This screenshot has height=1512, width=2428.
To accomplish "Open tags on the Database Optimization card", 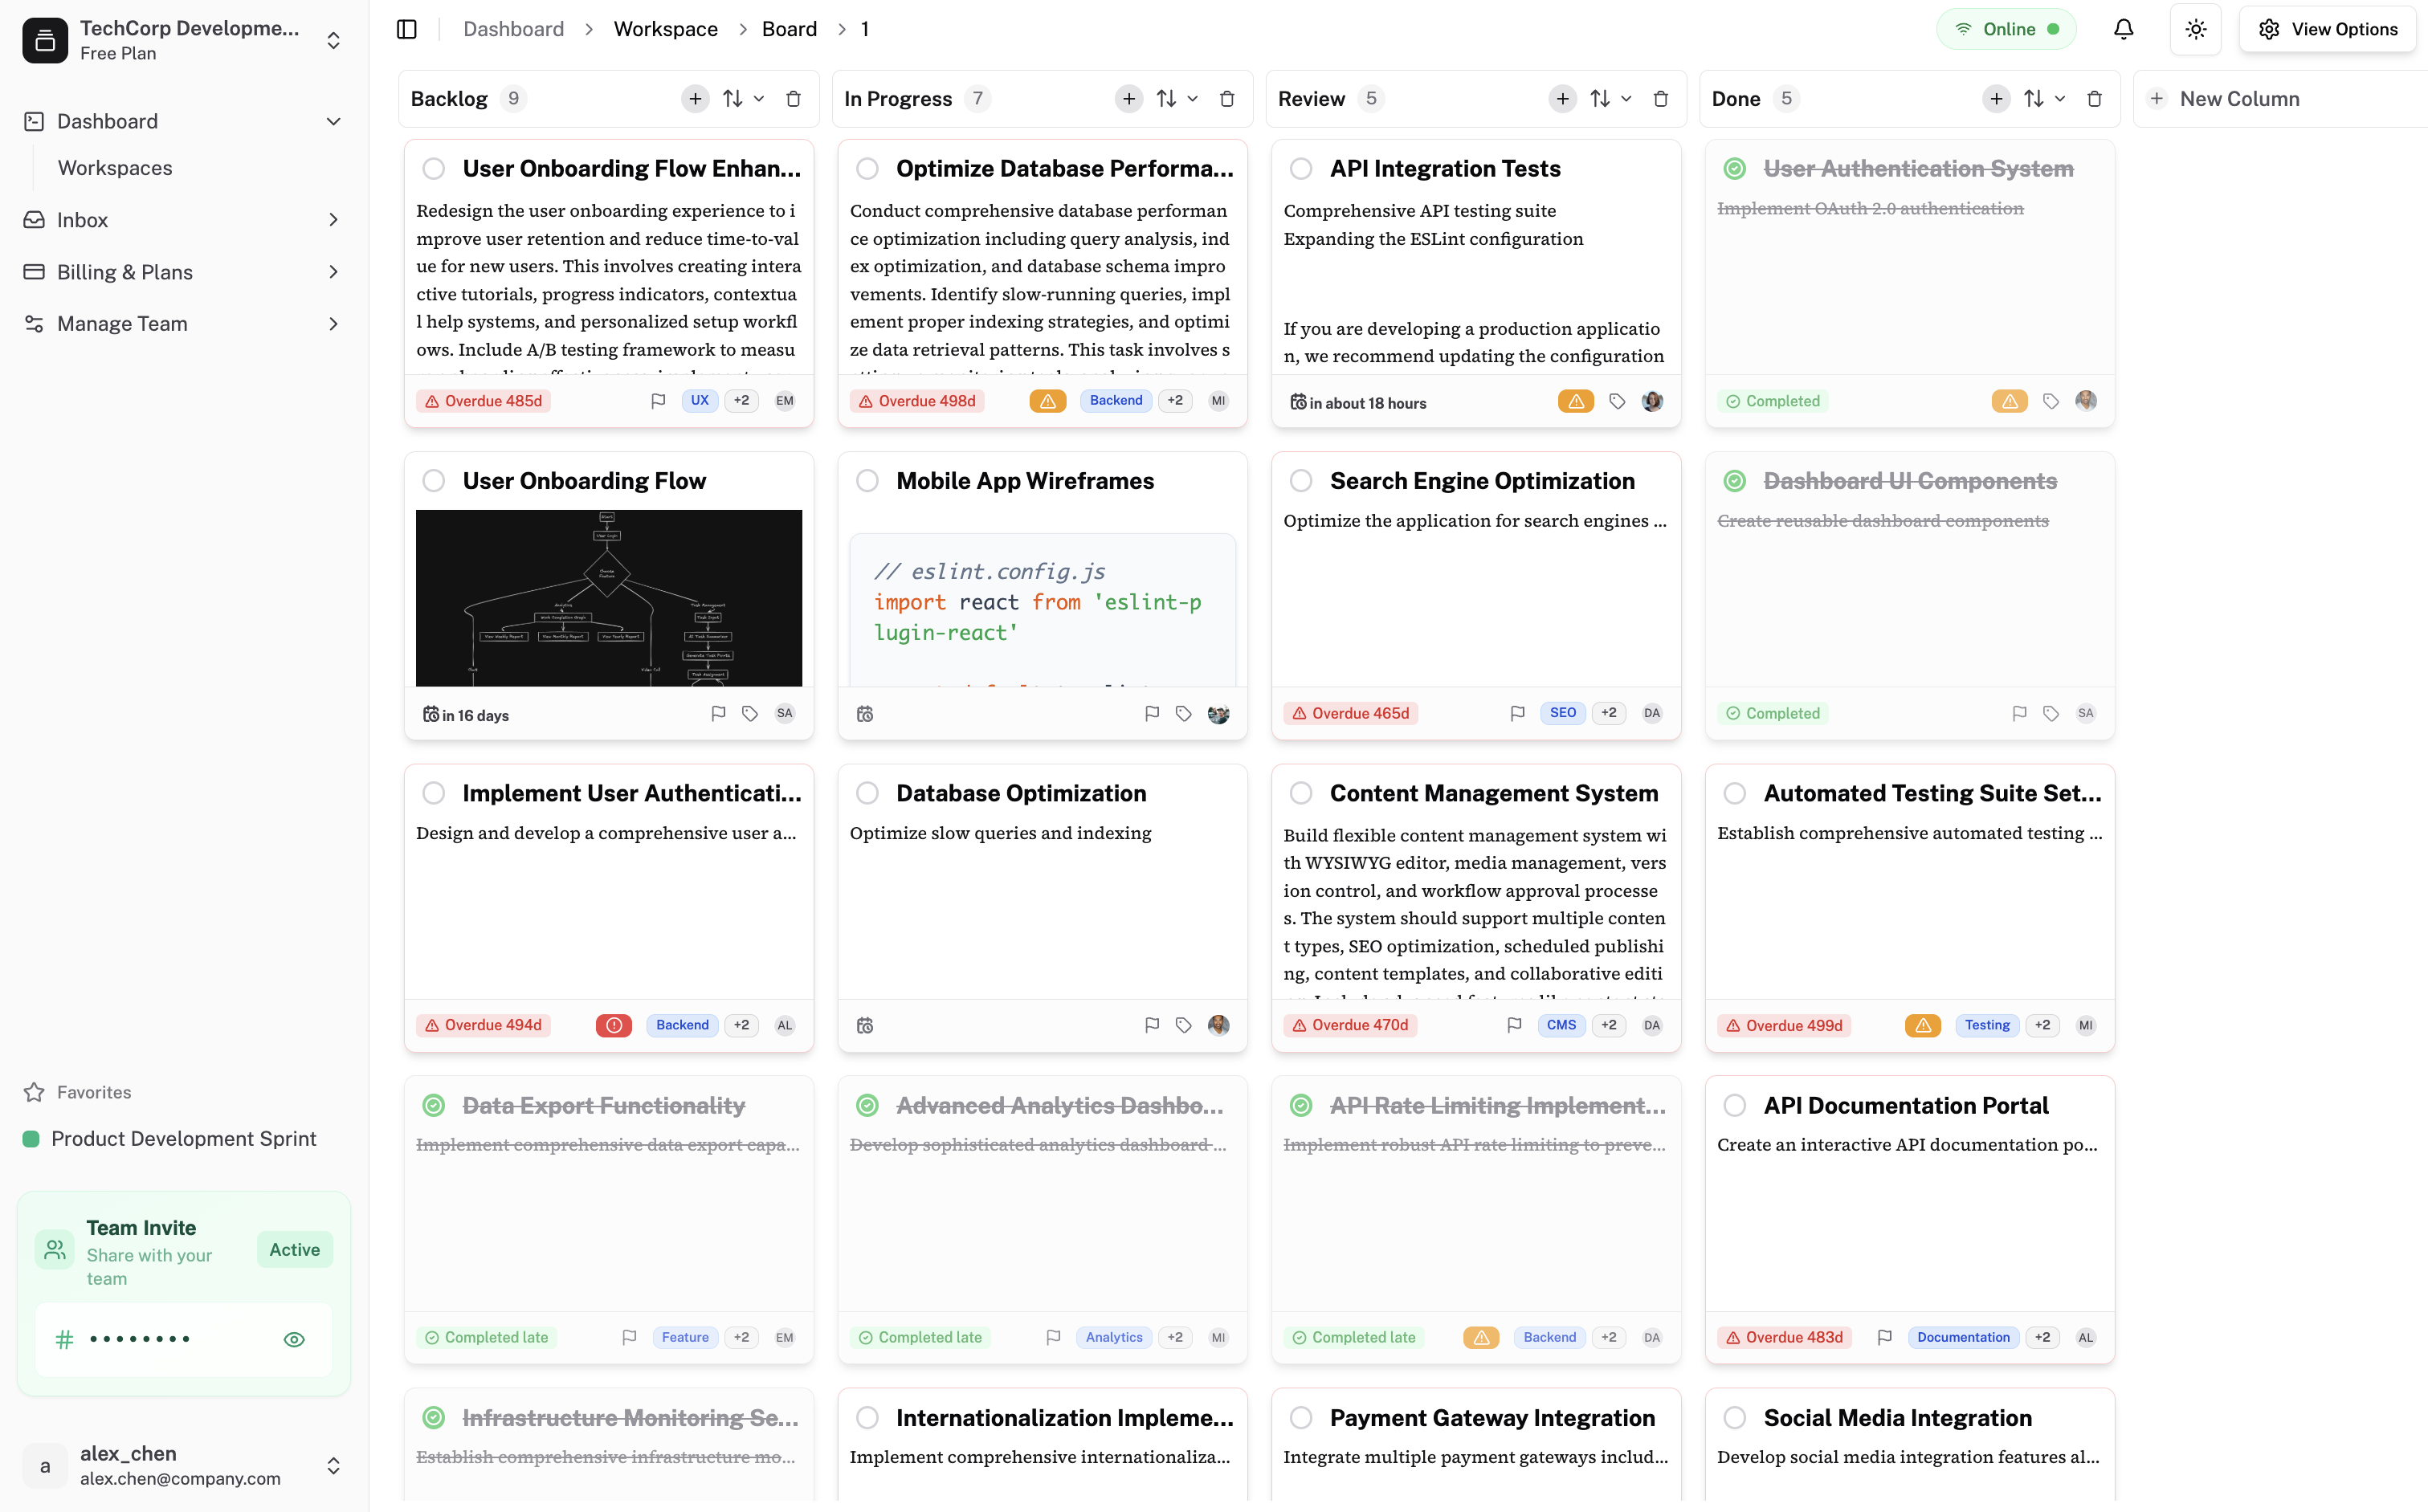I will click(x=1183, y=1025).
